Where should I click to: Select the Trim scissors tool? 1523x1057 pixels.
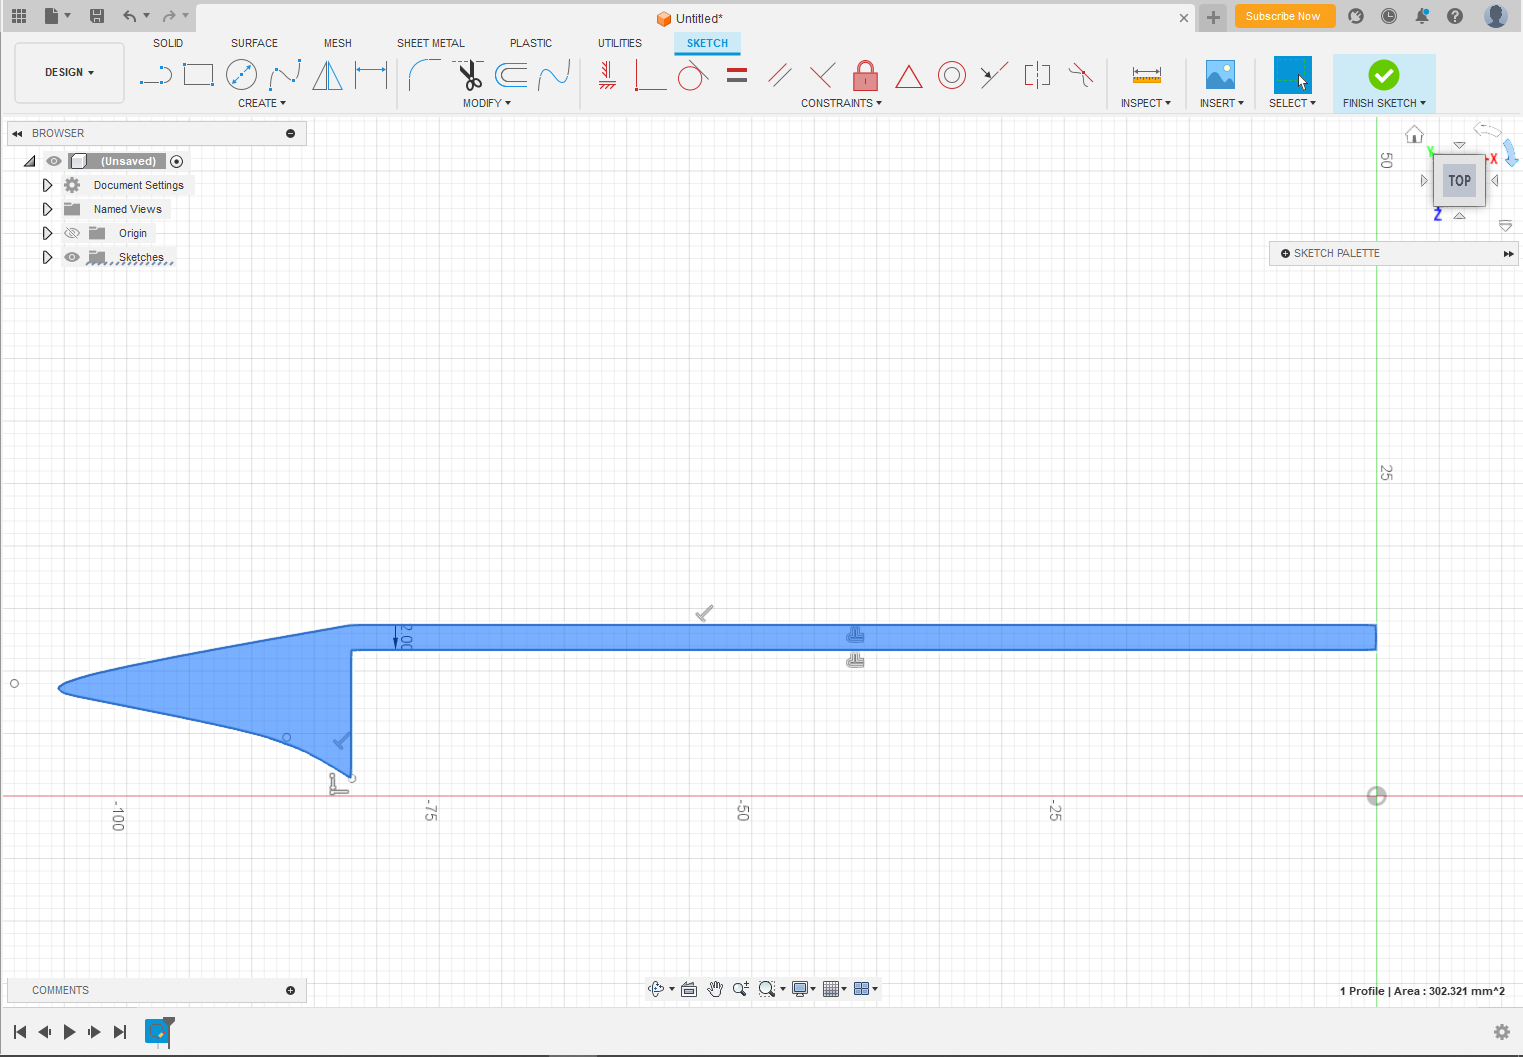pyautogui.click(x=468, y=75)
